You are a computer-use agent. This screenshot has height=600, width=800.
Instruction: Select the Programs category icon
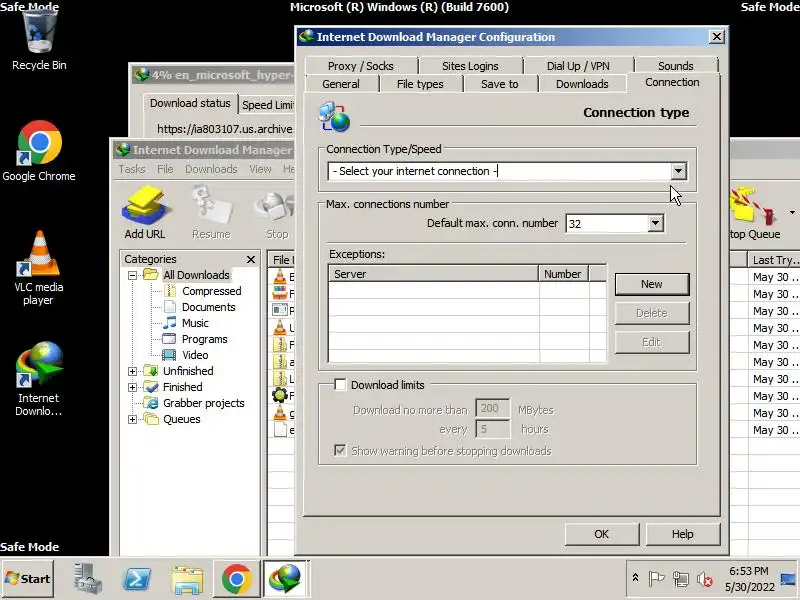pos(169,339)
